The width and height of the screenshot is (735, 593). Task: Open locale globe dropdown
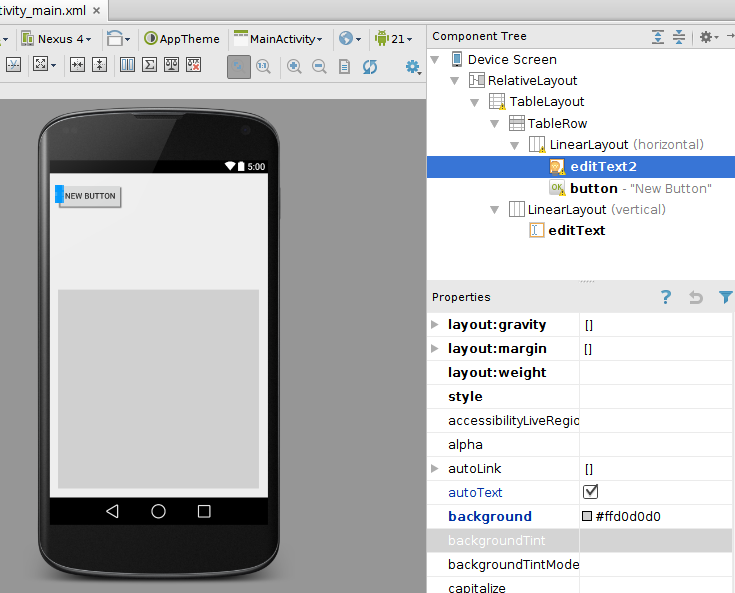[x=350, y=38]
